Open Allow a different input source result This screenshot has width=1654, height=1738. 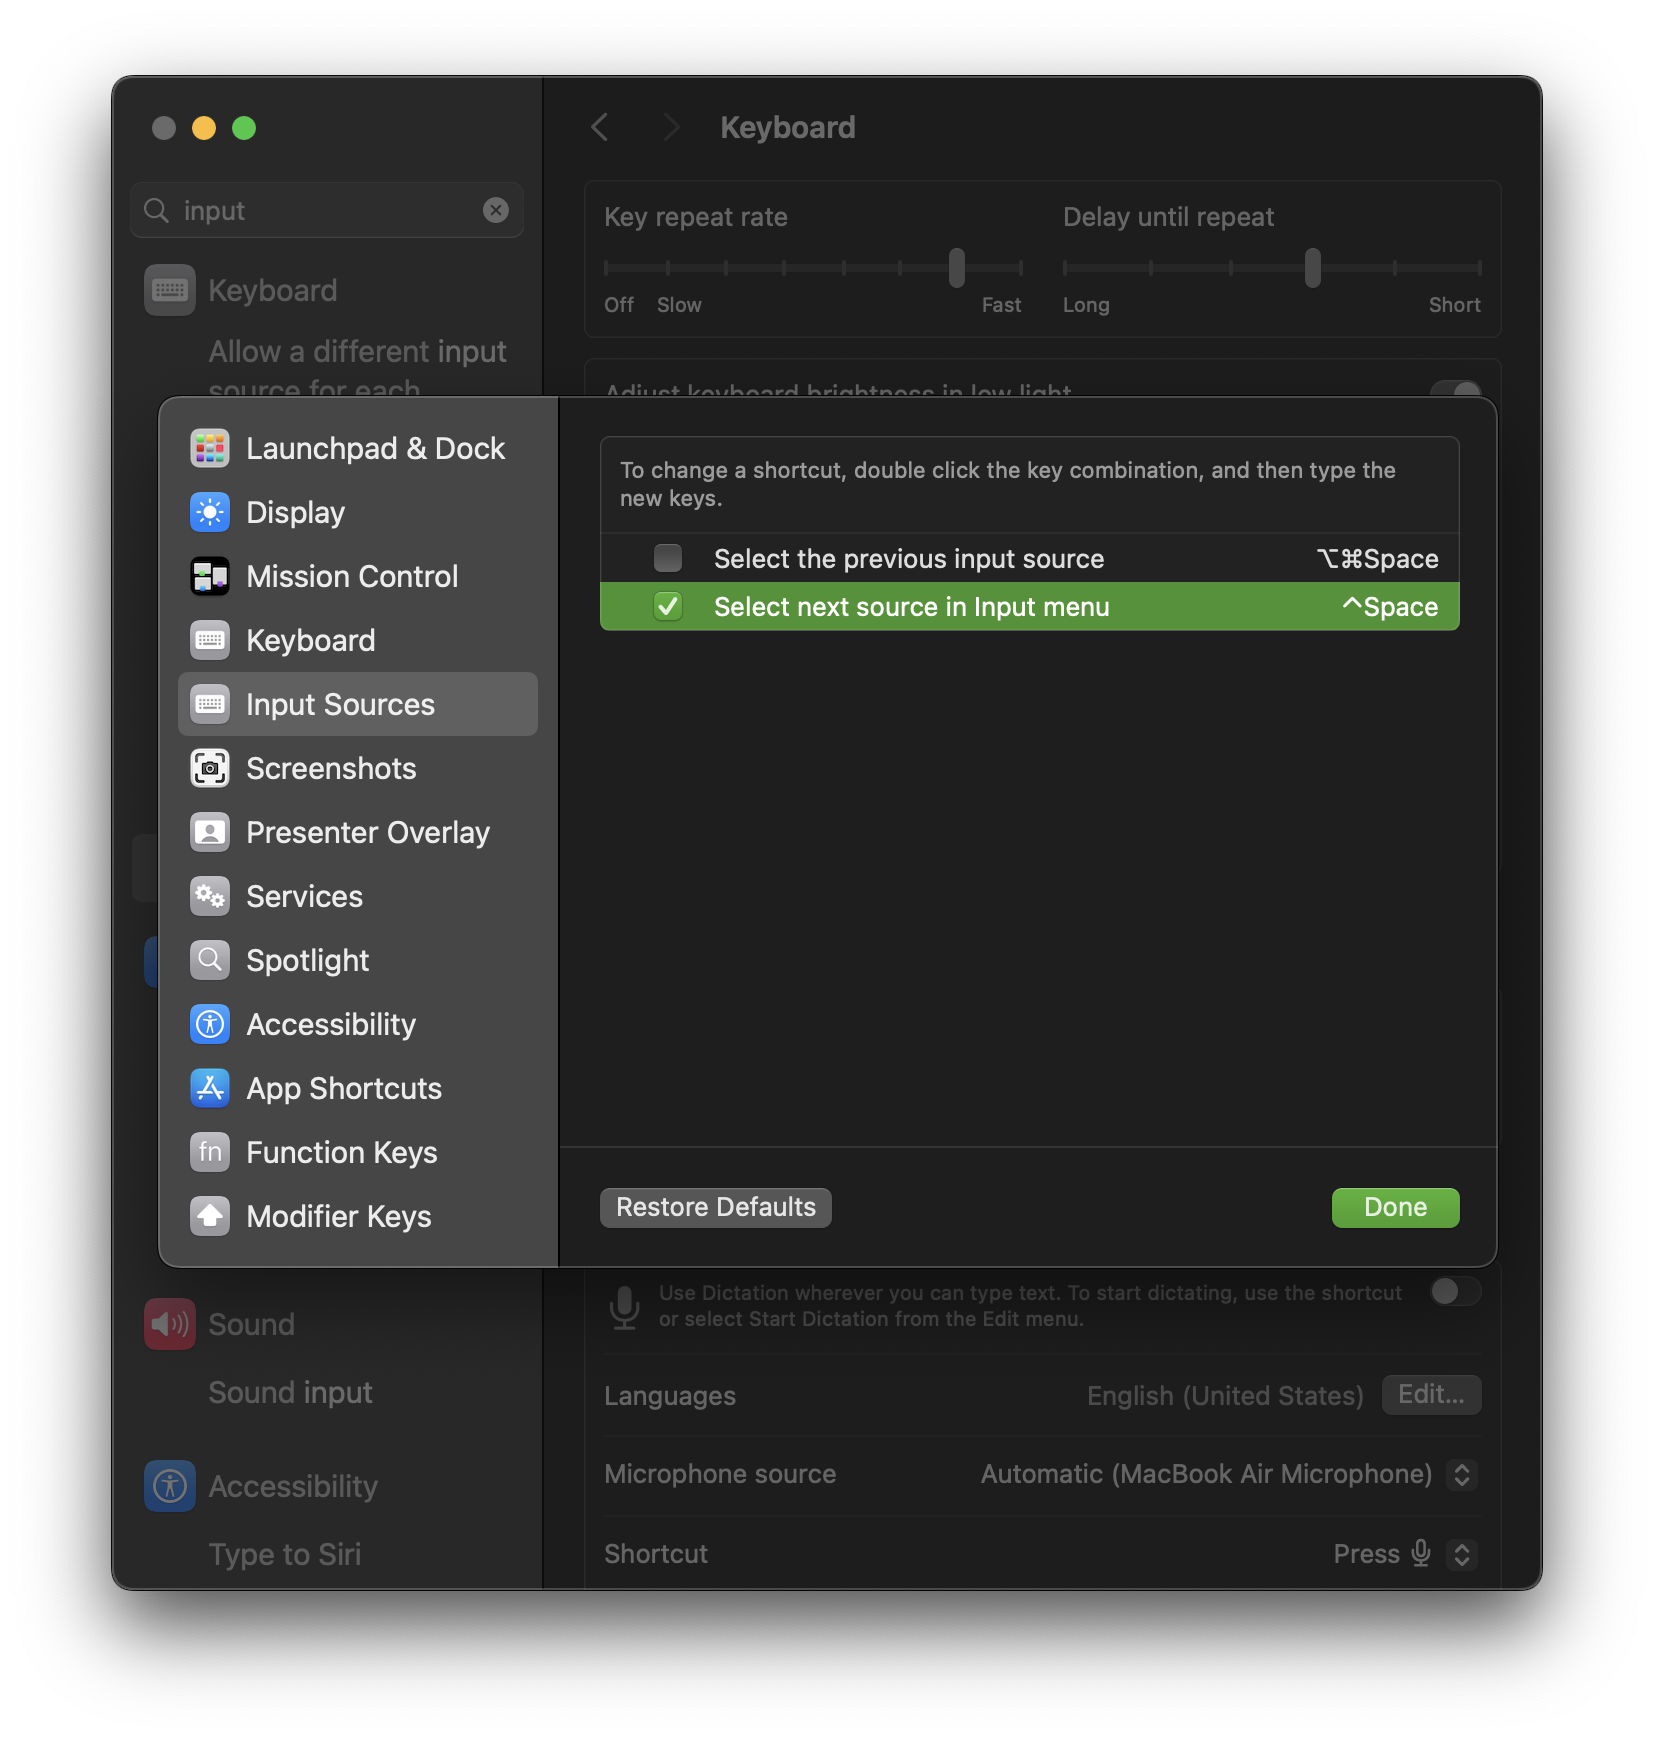(357, 368)
